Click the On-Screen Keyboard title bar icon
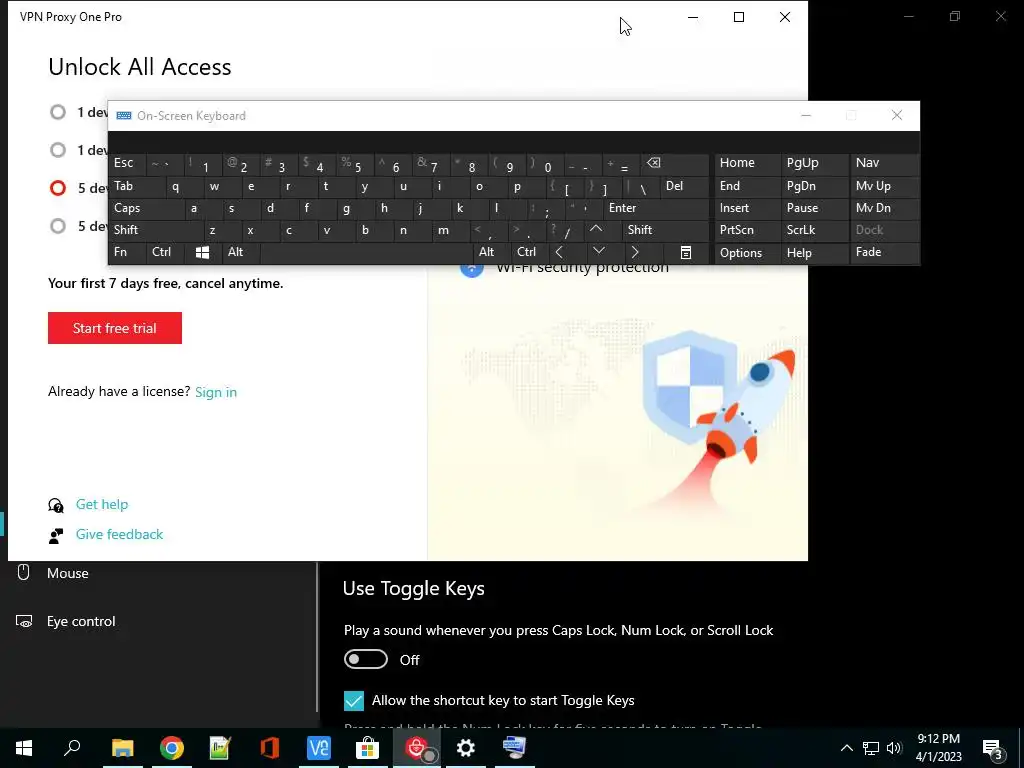This screenshot has width=1024, height=768. pos(123,116)
